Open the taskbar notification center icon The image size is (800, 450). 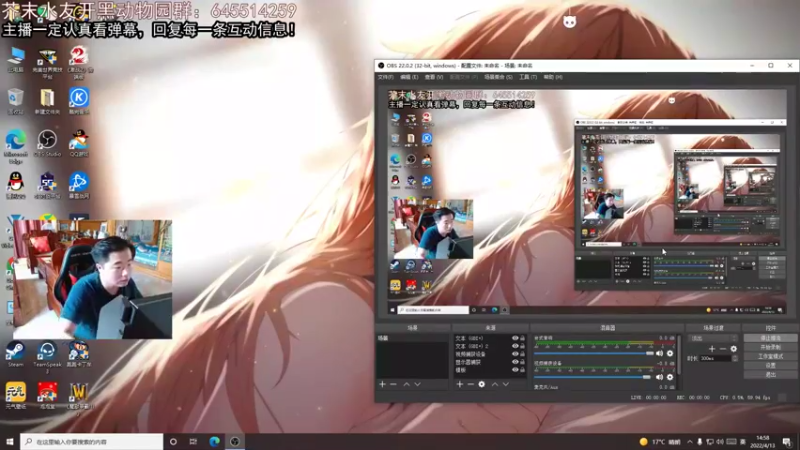tap(787, 441)
